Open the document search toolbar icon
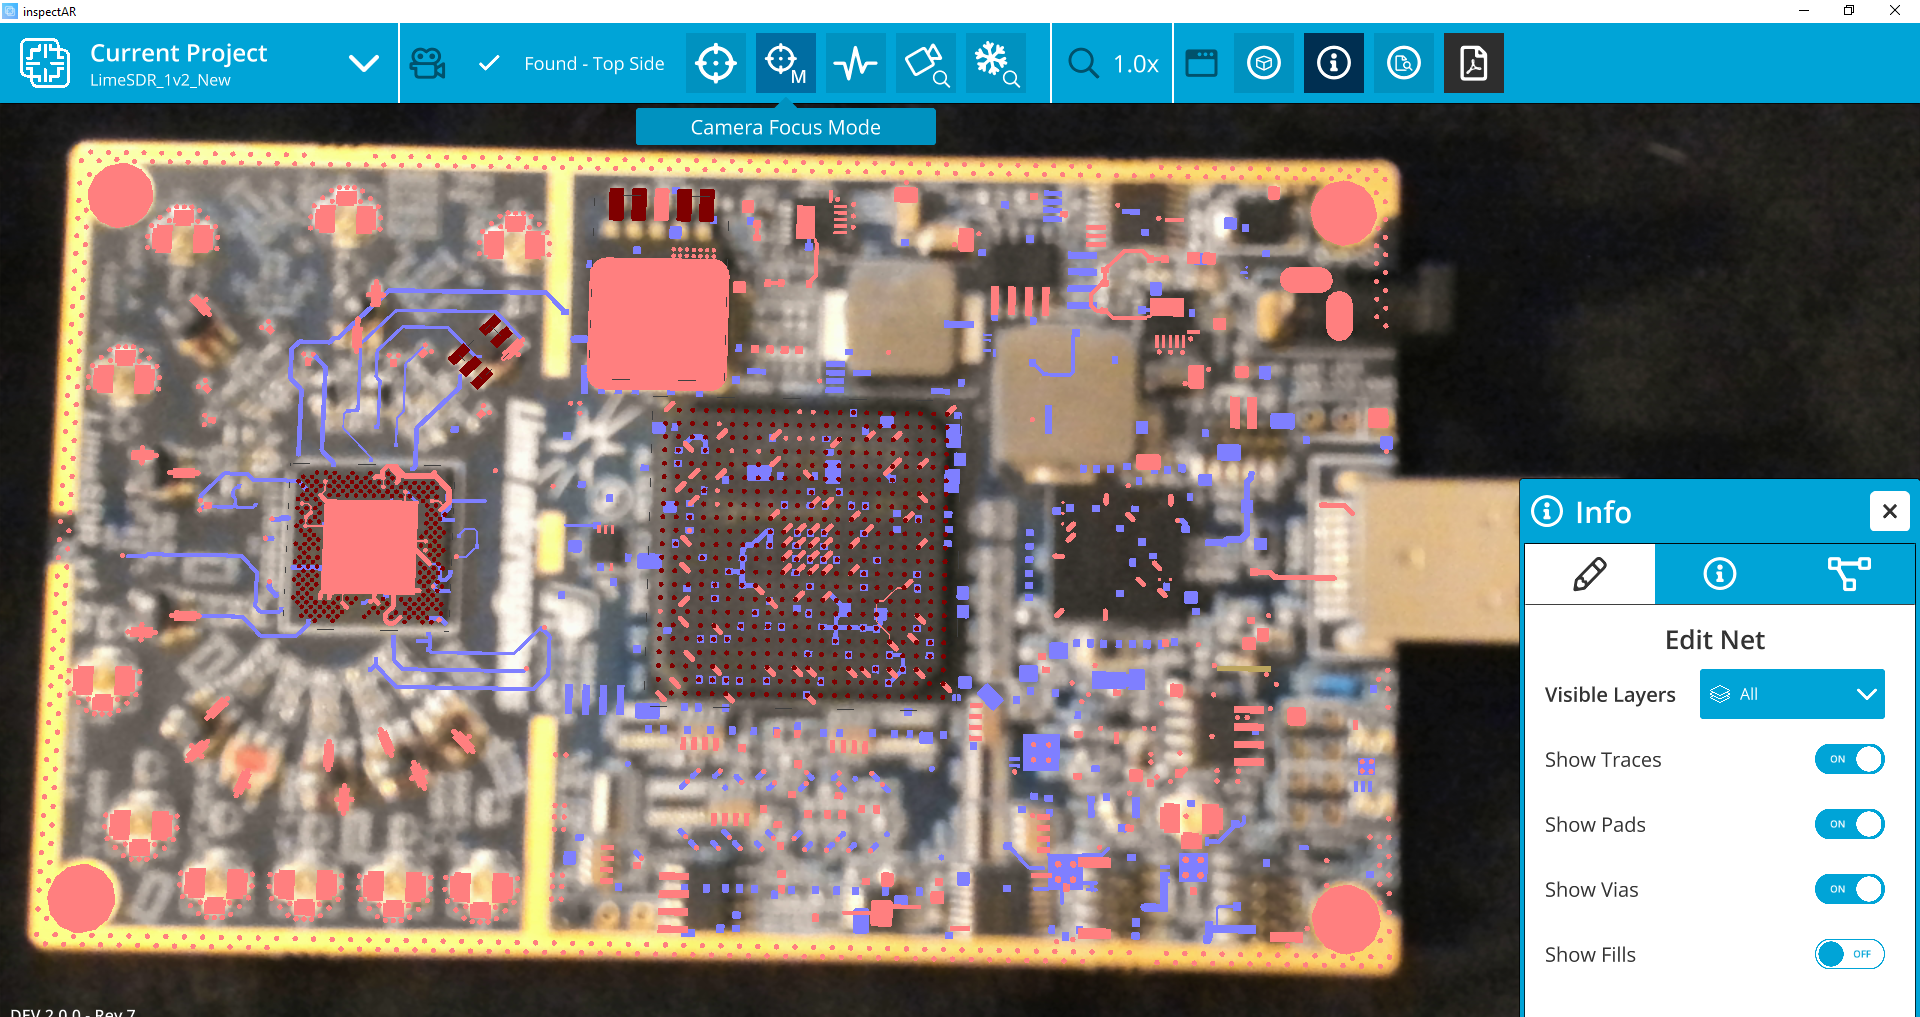This screenshot has height=1017, width=1920. click(1404, 63)
